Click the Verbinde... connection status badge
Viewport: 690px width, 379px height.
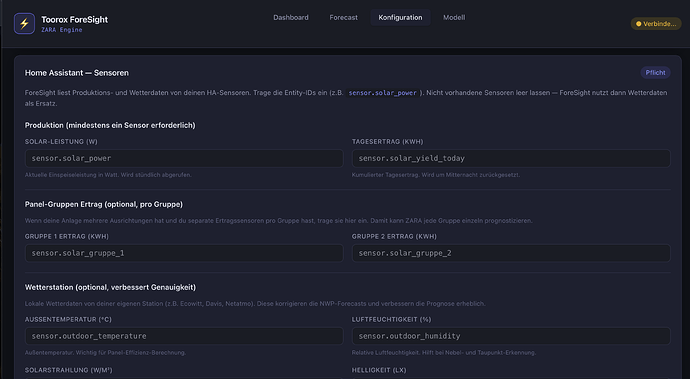[x=656, y=24]
